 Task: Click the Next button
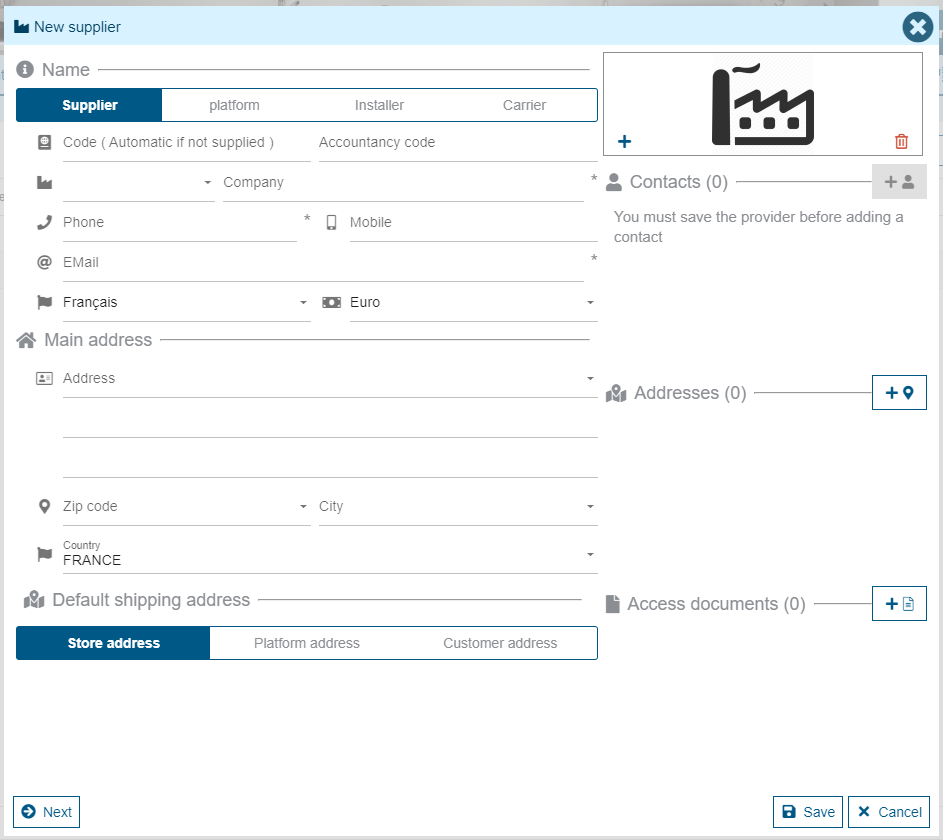[46, 812]
